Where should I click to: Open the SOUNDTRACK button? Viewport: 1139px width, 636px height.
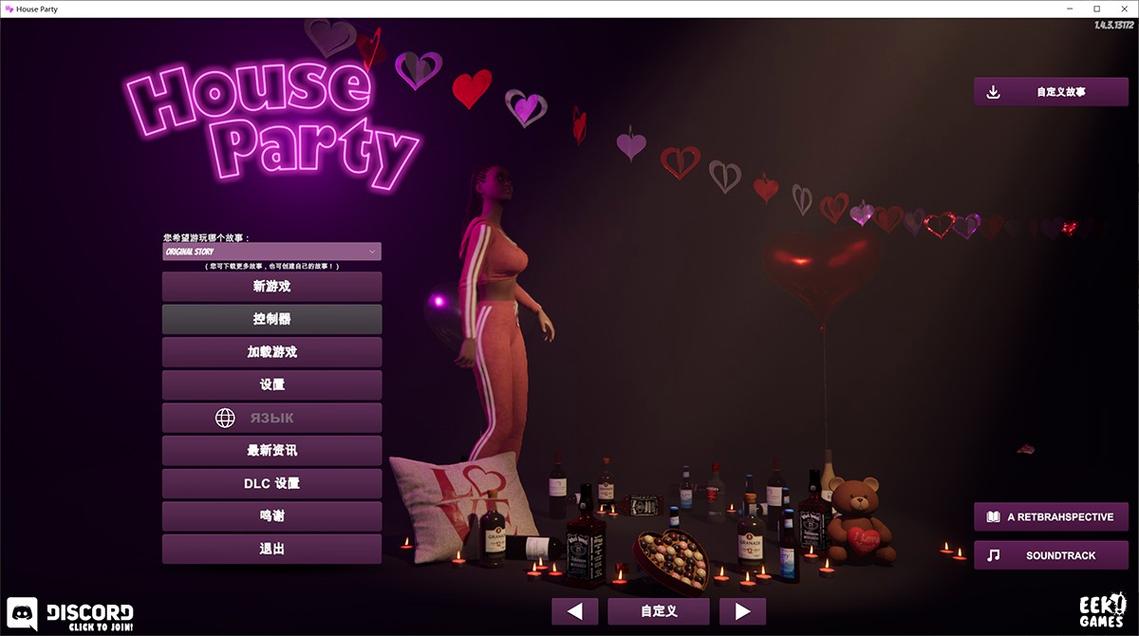coord(1051,555)
